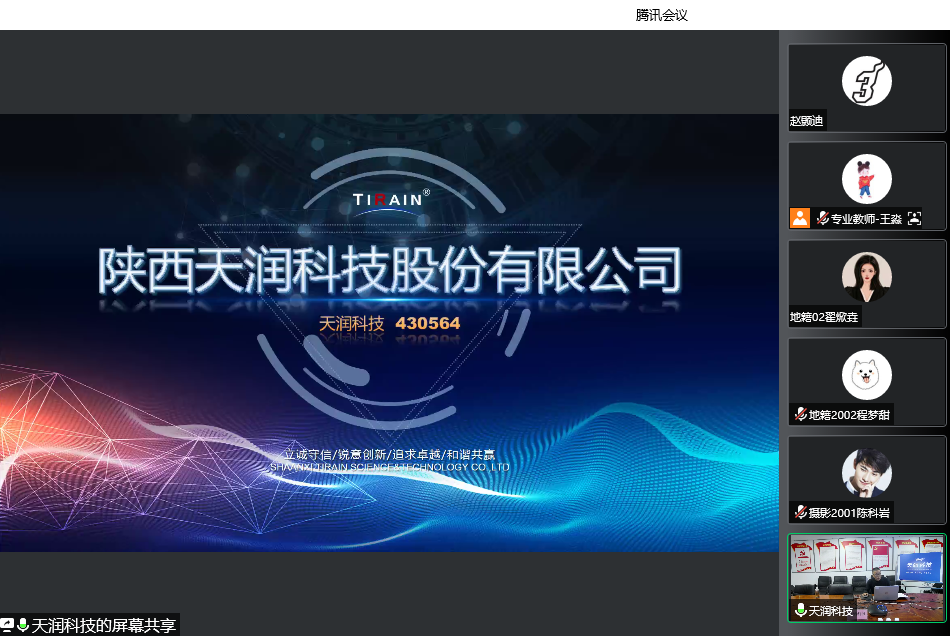This screenshot has width=950, height=636.
Task: Click the muted mic icon for 摄影2001陈科岩
Action: tap(800, 512)
